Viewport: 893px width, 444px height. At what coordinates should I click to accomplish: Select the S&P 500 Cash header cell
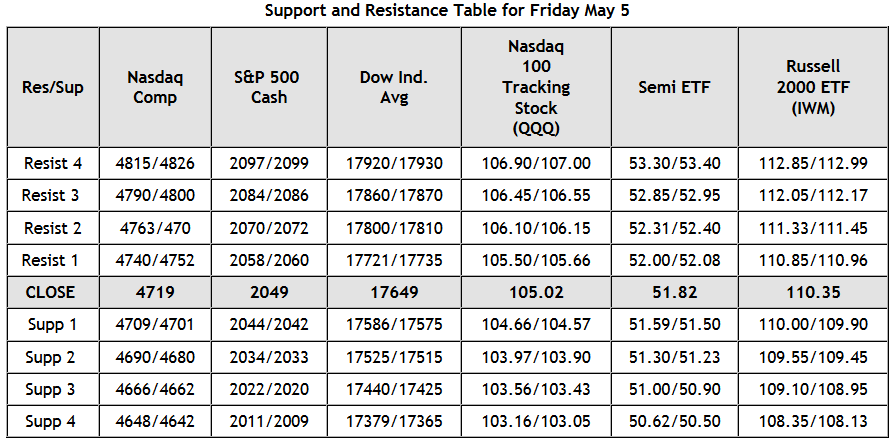pyautogui.click(x=269, y=87)
